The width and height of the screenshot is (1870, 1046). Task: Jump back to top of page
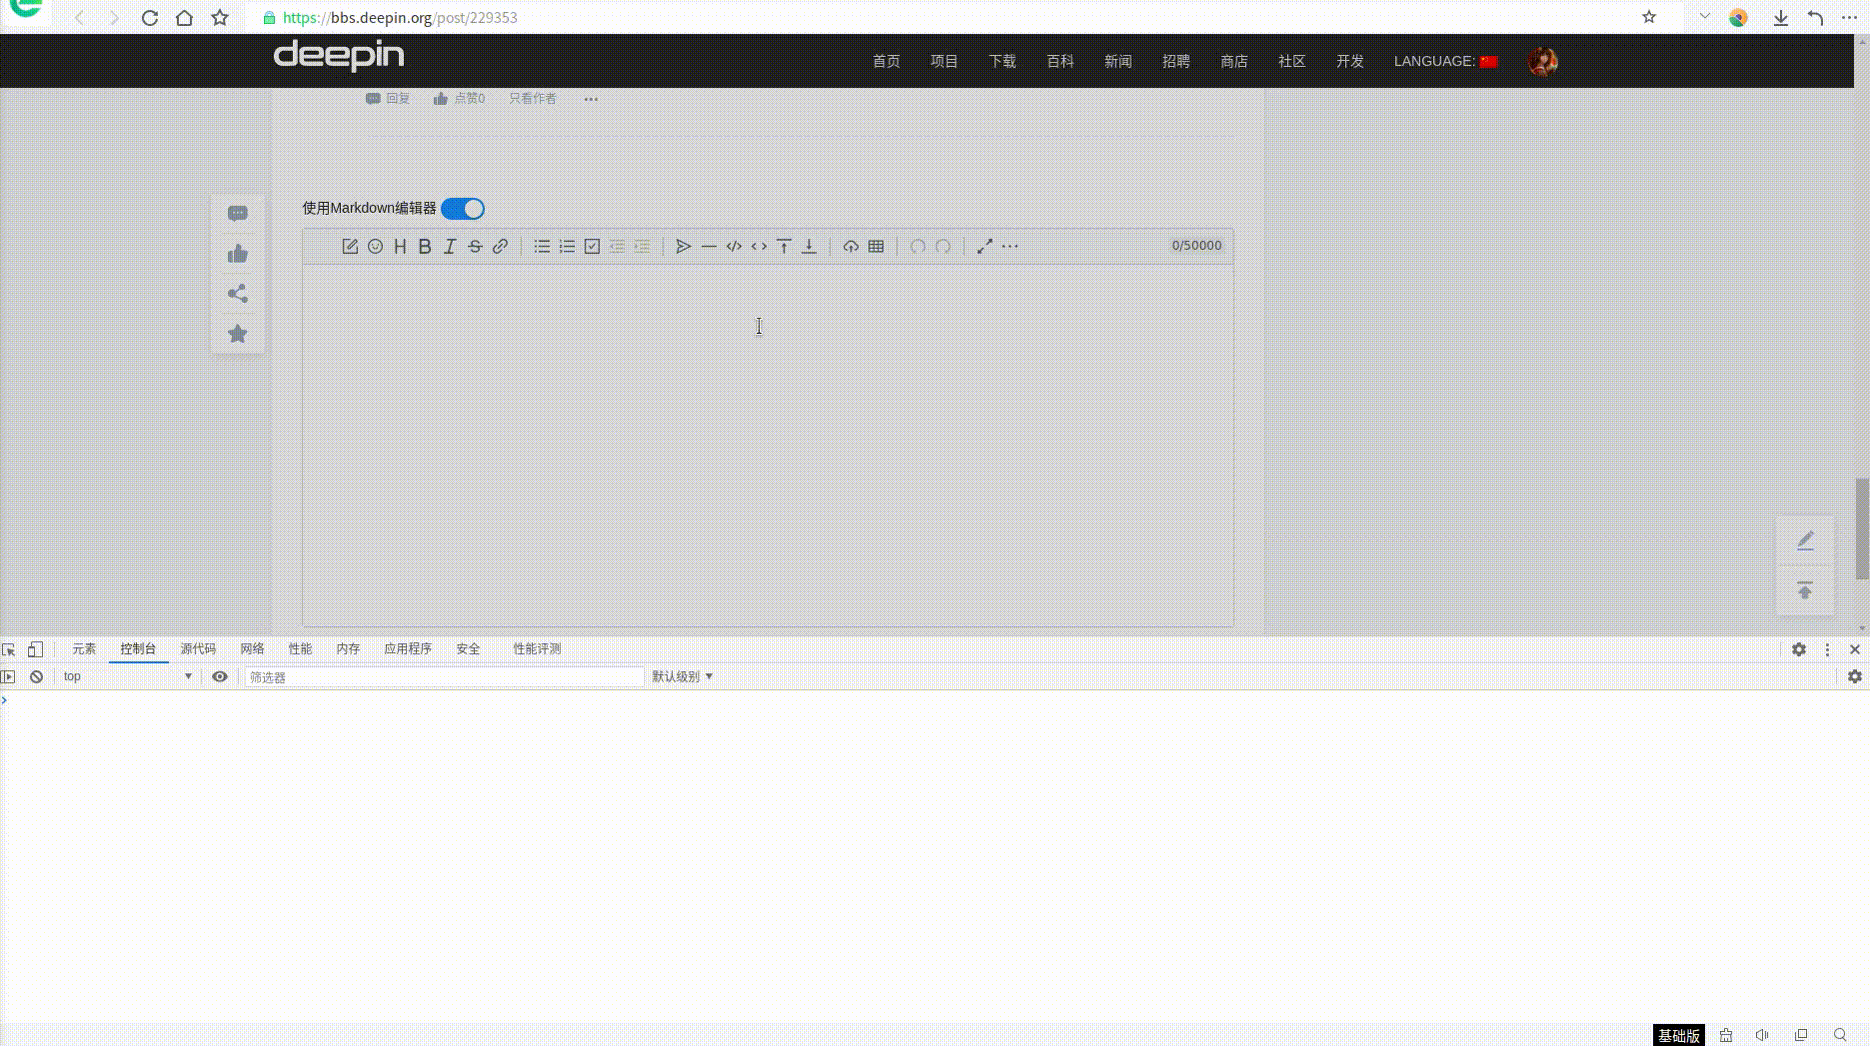1805,591
